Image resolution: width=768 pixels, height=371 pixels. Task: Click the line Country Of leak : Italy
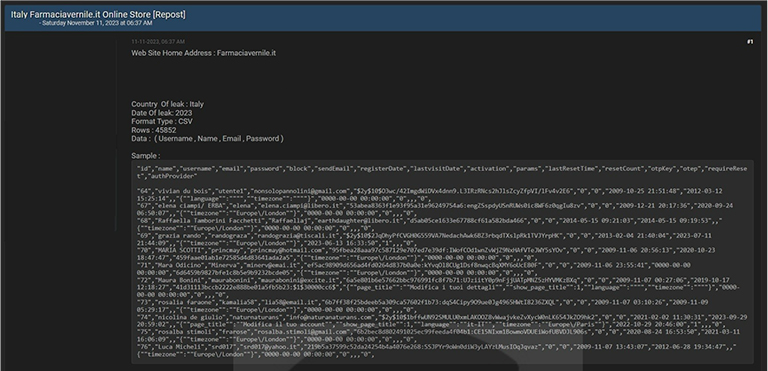[x=168, y=104]
